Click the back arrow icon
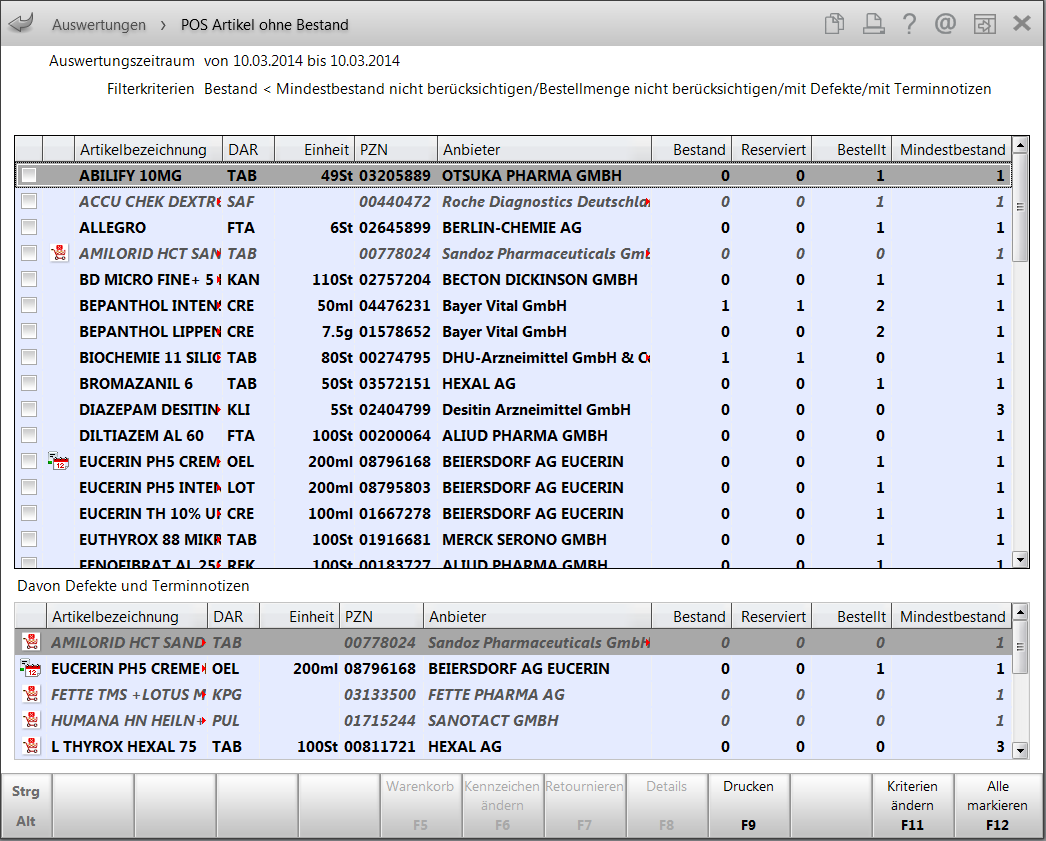The image size is (1046, 841). click(22, 23)
